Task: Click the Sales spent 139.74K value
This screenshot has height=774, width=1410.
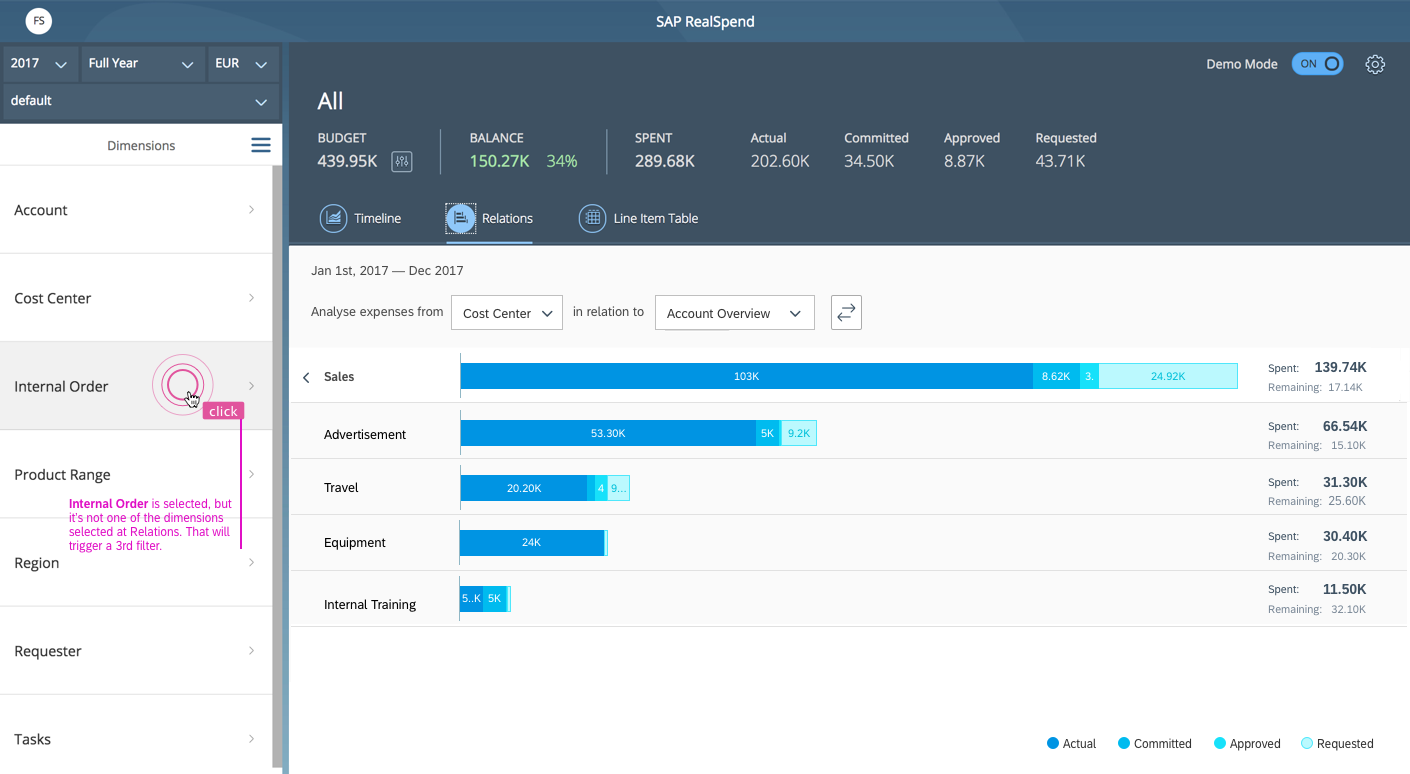Action: (x=1340, y=367)
